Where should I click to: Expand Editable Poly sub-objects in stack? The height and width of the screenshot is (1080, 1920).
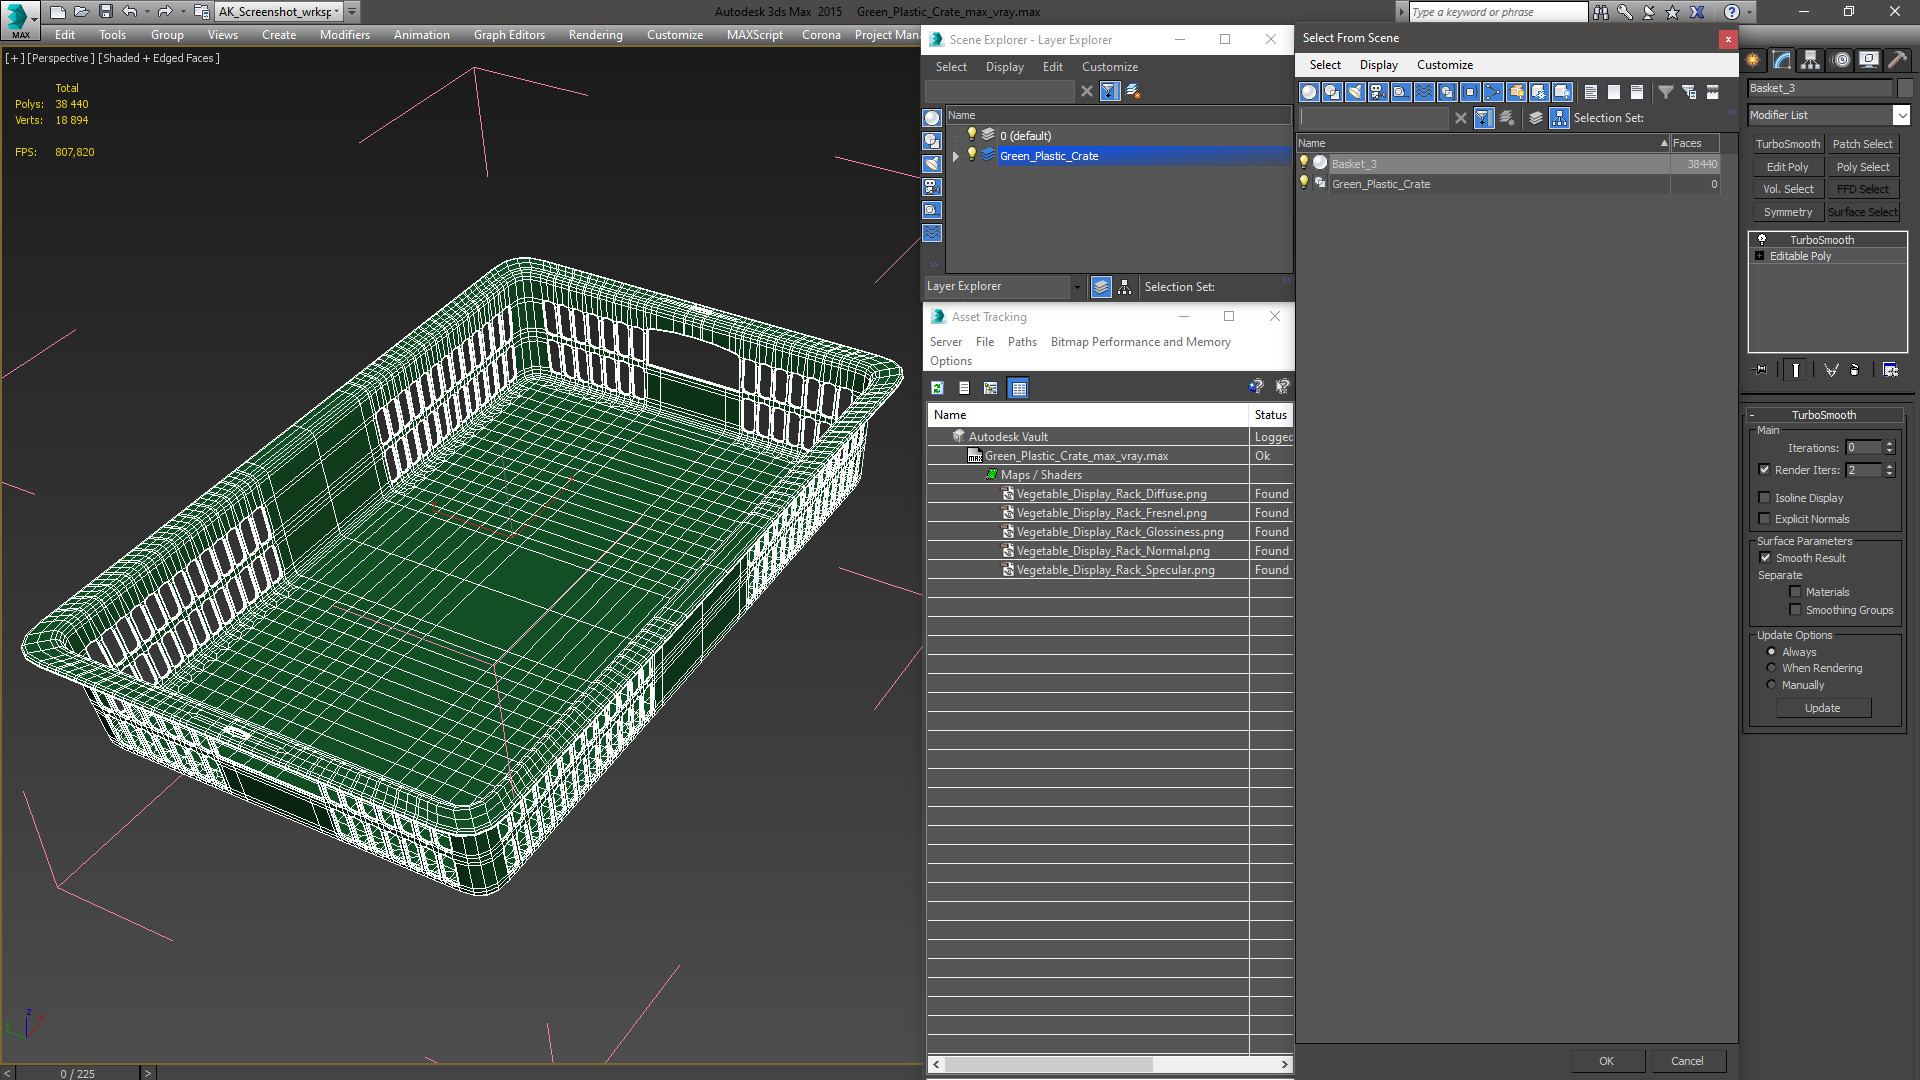click(x=1760, y=257)
